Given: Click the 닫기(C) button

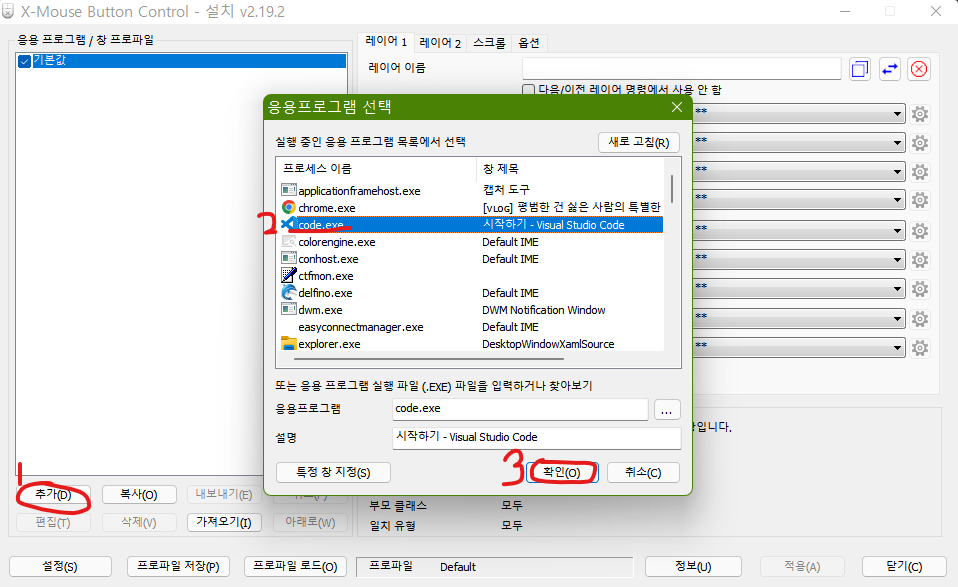Looking at the screenshot, I should (904, 567).
